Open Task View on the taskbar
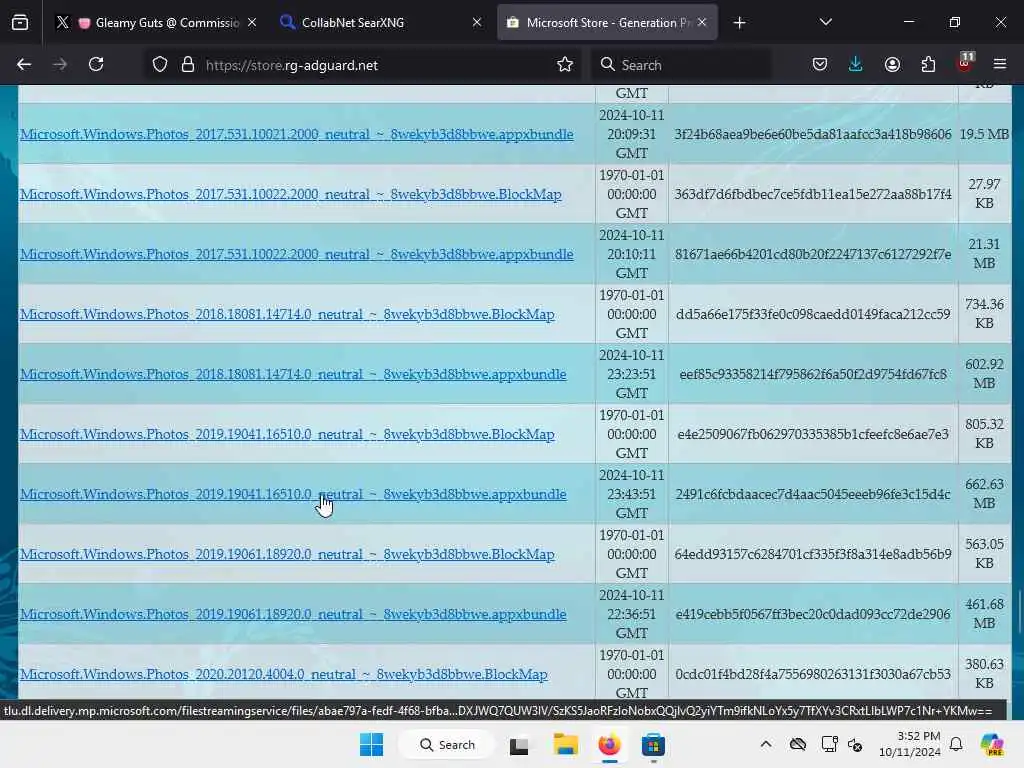The height and width of the screenshot is (768, 1024). (x=519, y=745)
